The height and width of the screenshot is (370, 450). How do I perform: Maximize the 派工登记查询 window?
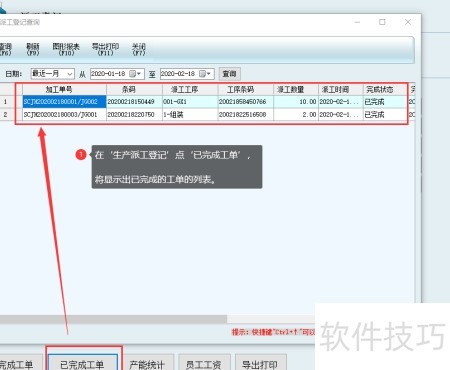point(382,22)
